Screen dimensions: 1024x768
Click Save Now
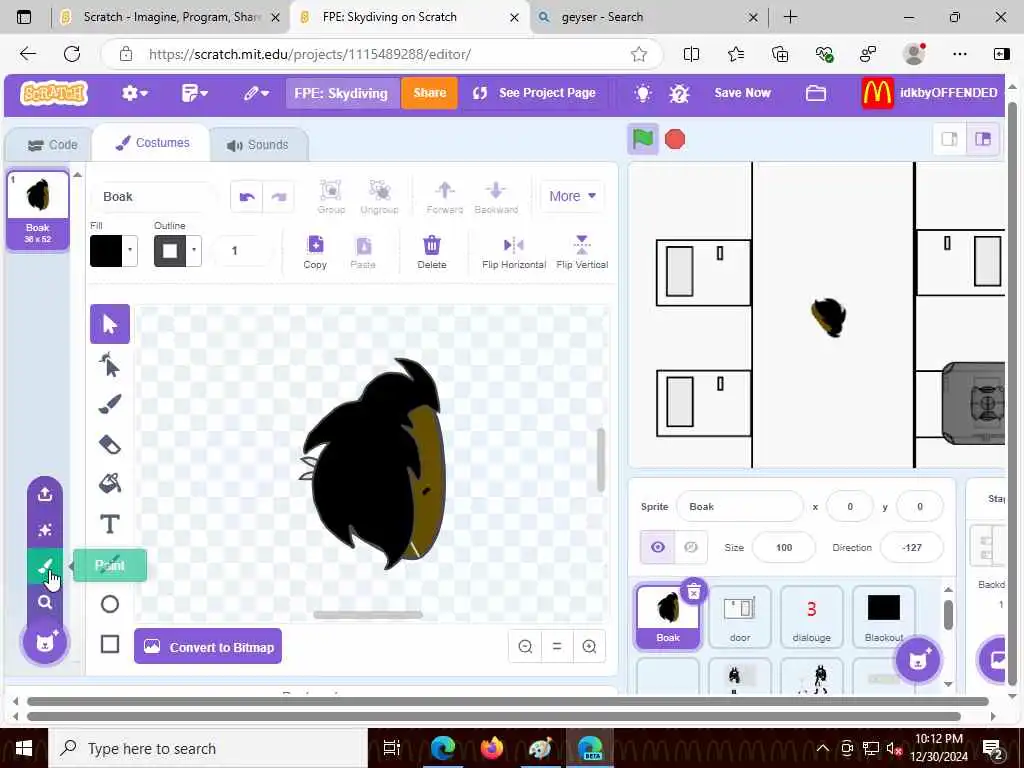[x=743, y=93]
